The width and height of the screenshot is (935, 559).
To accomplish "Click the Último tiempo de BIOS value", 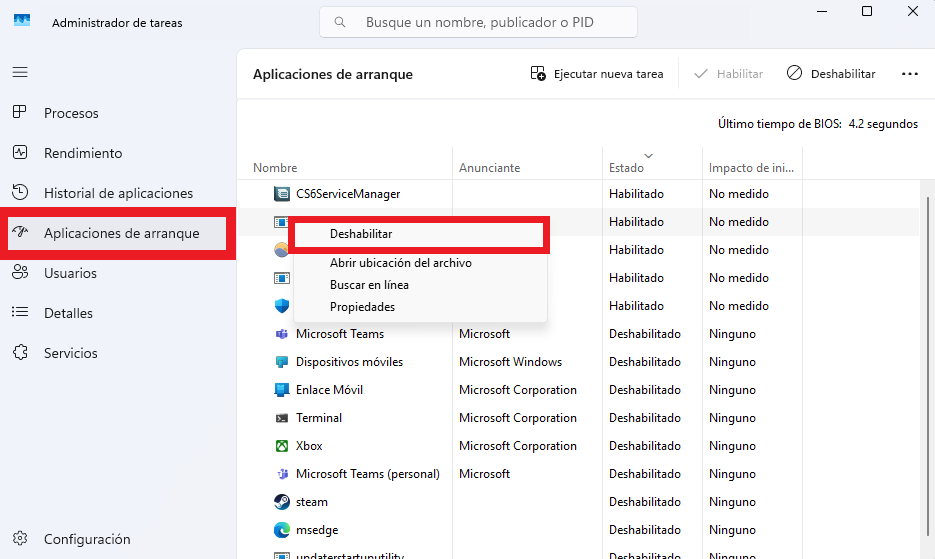I will [883, 123].
